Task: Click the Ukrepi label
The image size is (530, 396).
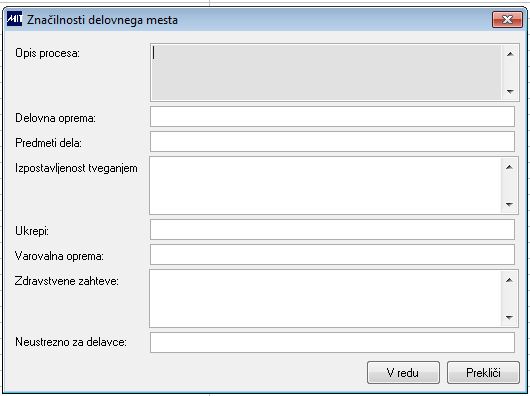Action: click(x=32, y=231)
